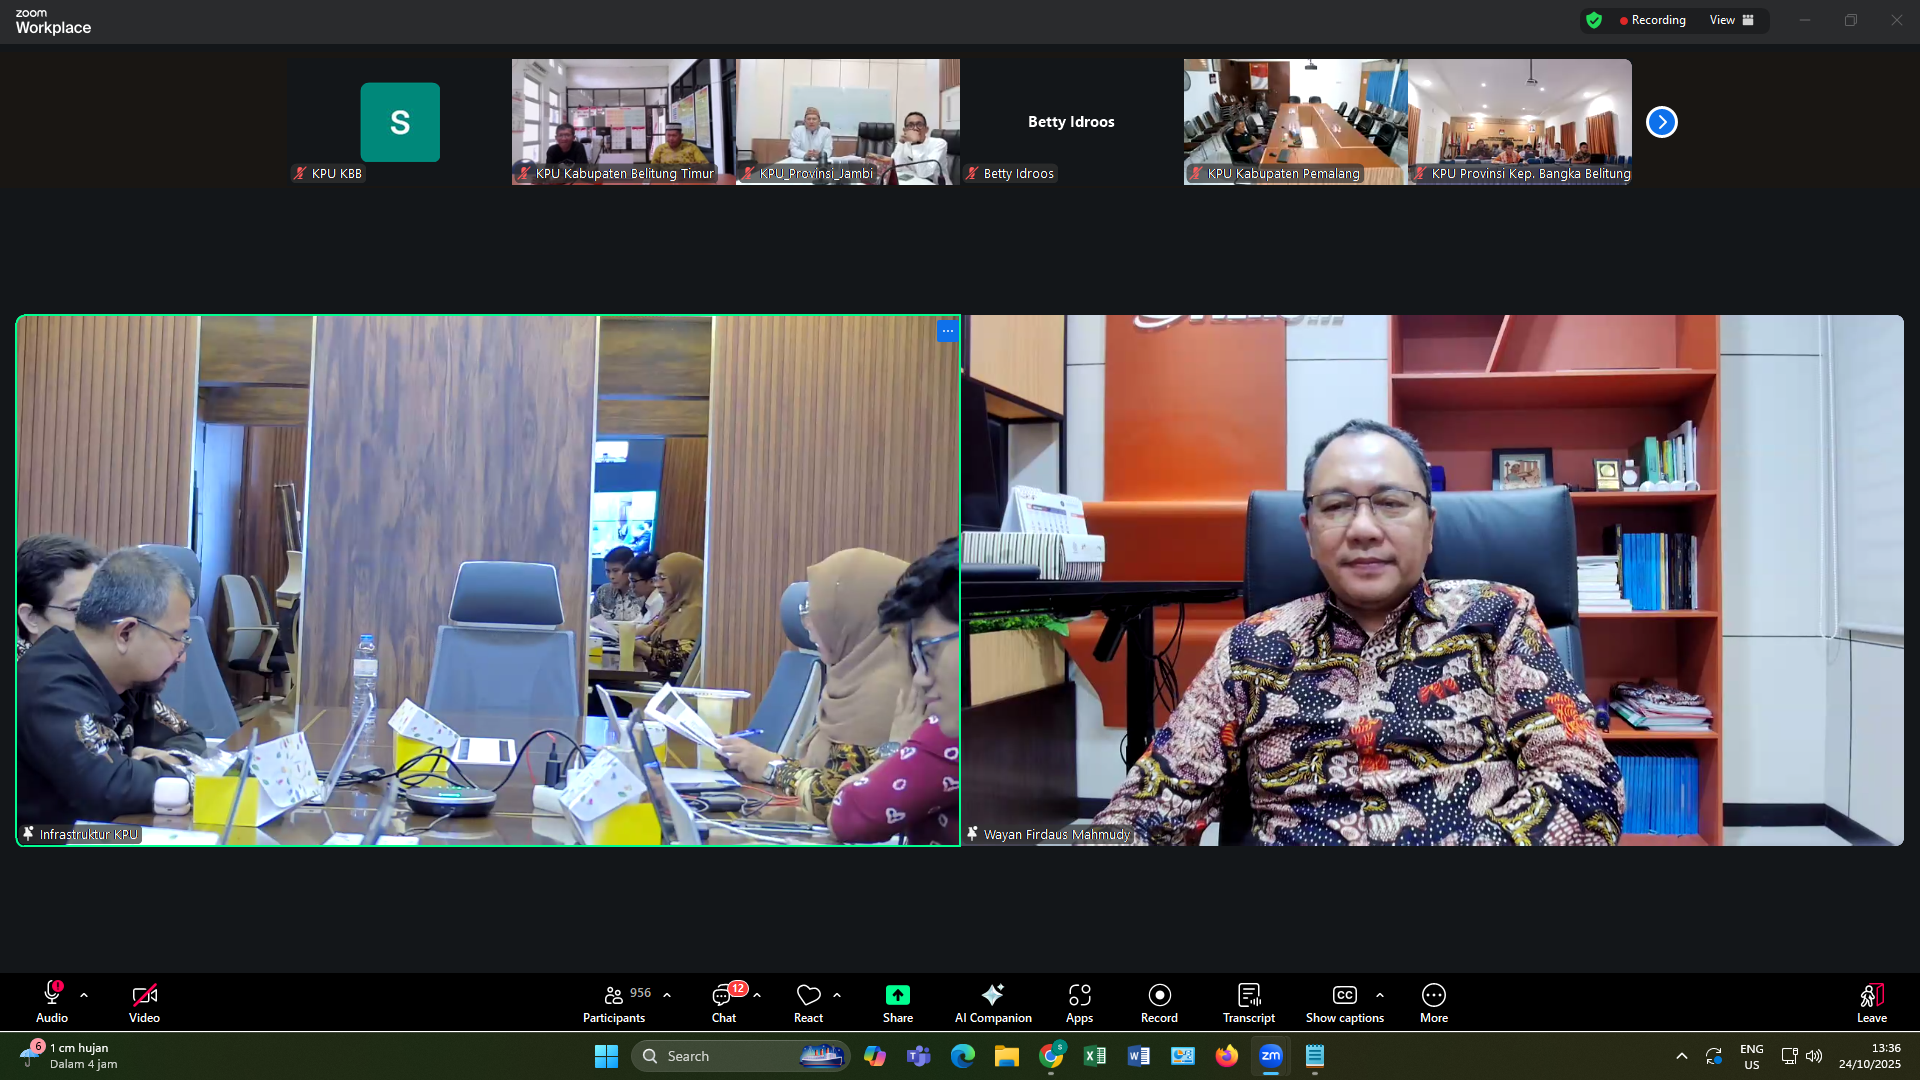Open the View layout menu

(1731, 20)
